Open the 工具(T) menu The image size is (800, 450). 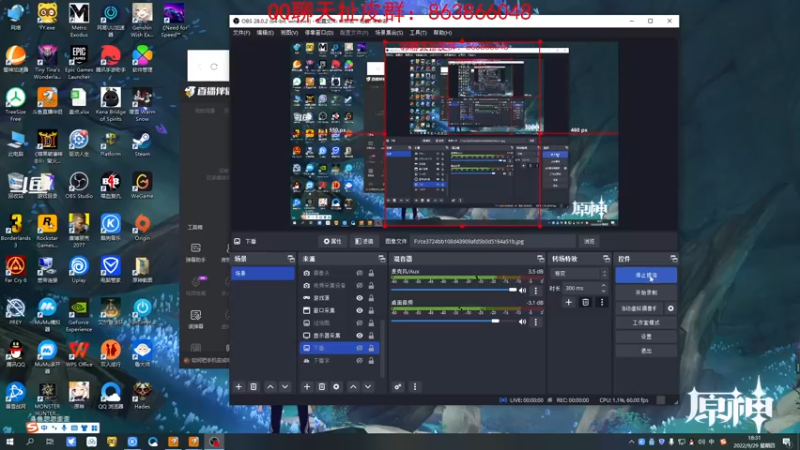pos(418,33)
